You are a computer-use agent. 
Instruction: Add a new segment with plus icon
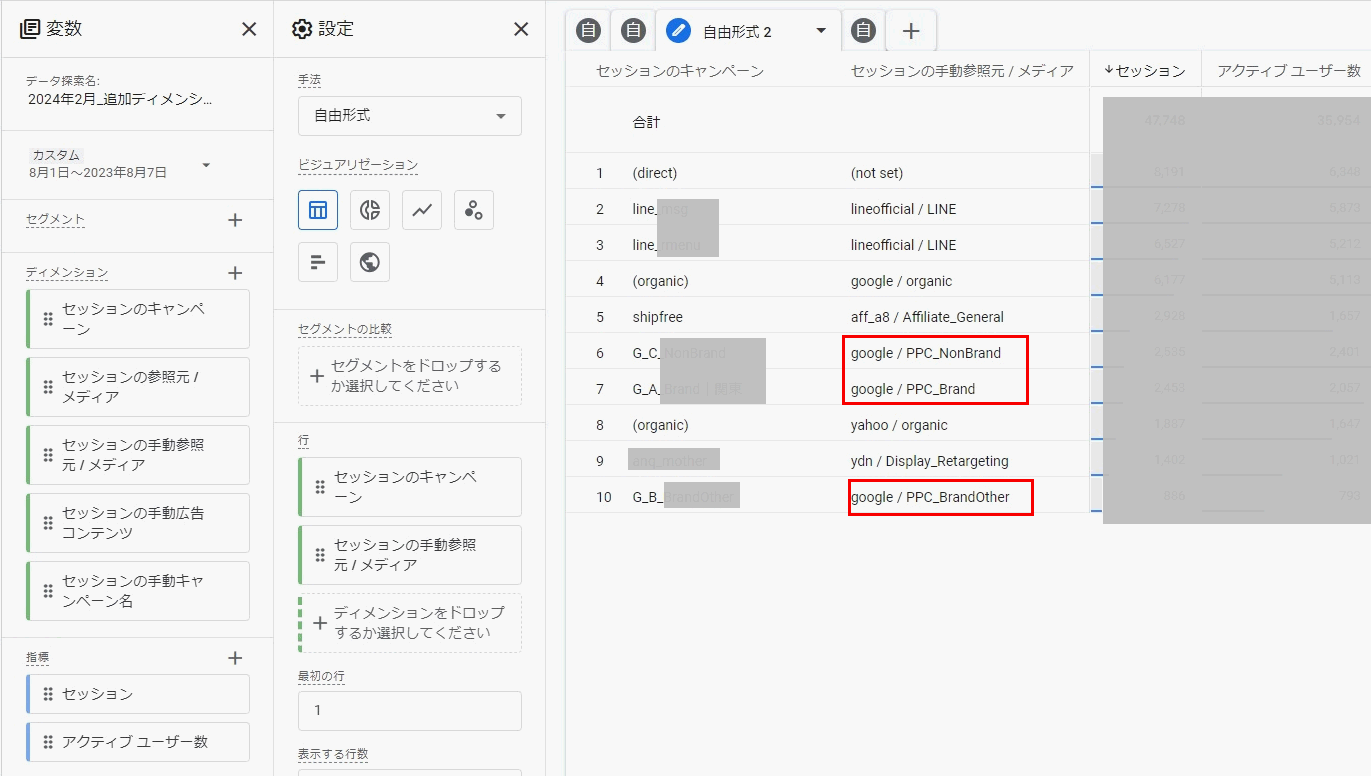[x=235, y=220]
